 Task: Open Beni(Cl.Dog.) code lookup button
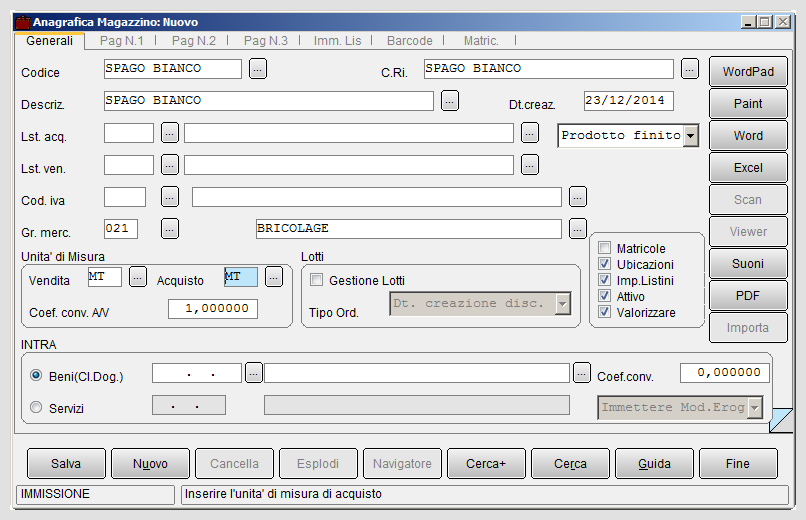254,373
